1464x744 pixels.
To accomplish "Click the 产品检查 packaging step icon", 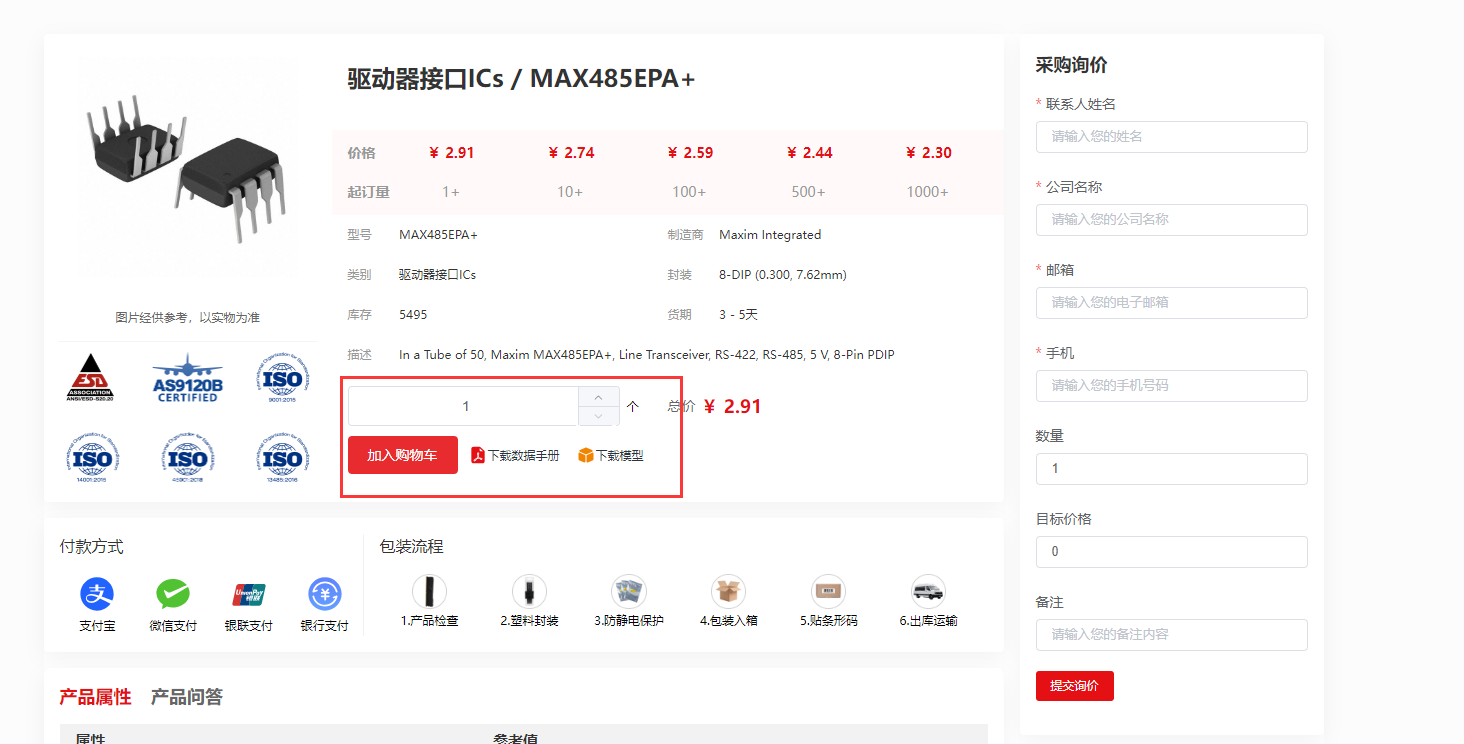I will click(430, 591).
